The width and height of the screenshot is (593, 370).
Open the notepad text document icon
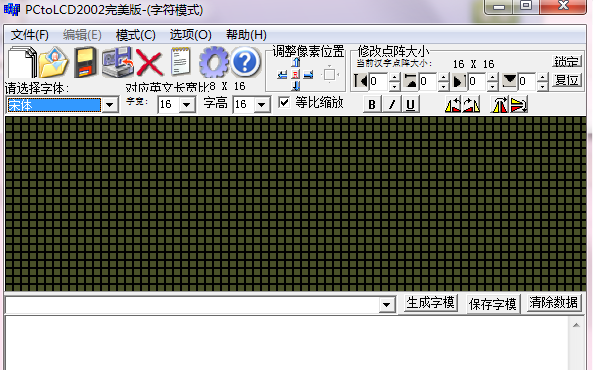(181, 62)
